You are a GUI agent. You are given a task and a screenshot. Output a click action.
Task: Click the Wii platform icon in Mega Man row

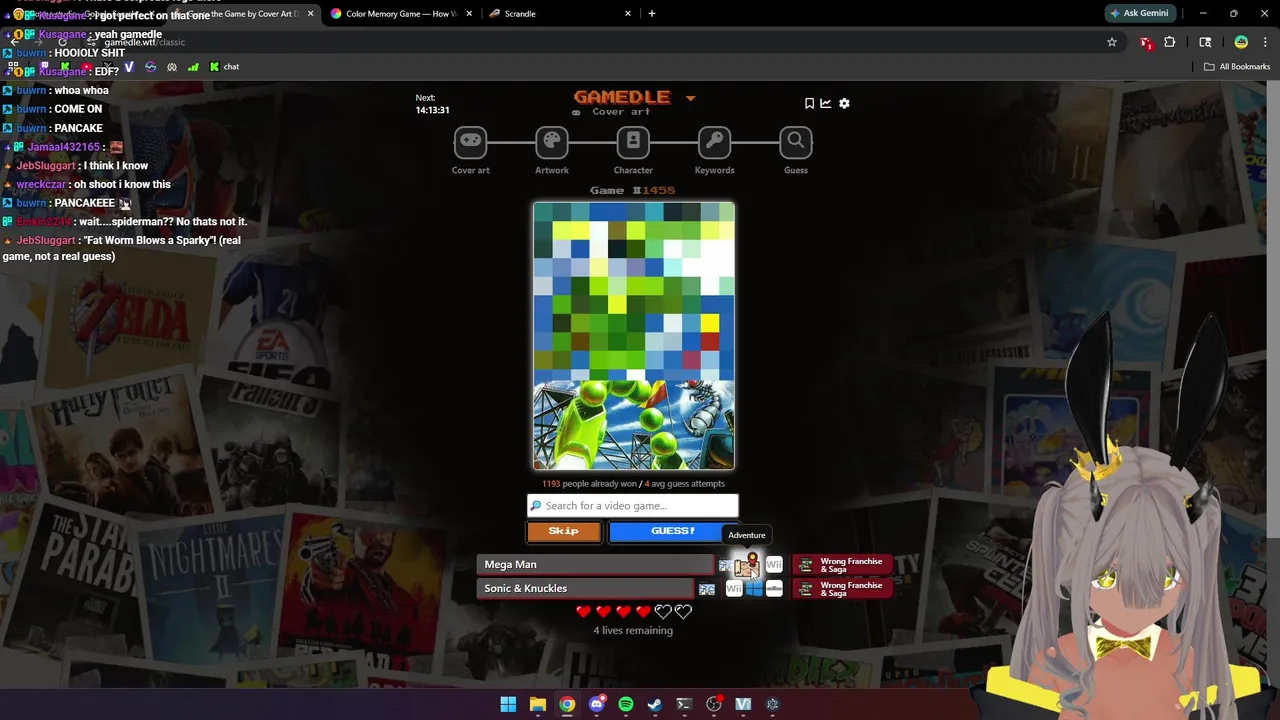coord(774,565)
